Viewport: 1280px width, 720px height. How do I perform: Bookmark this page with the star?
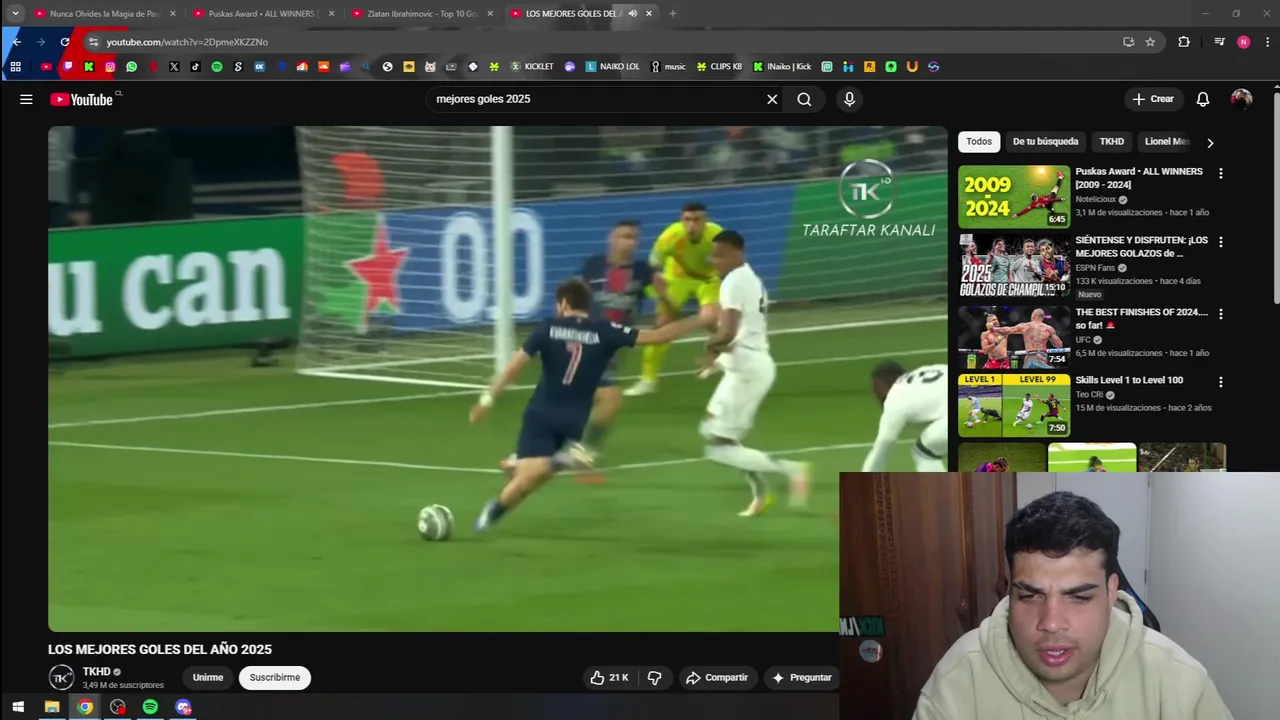(x=1150, y=42)
